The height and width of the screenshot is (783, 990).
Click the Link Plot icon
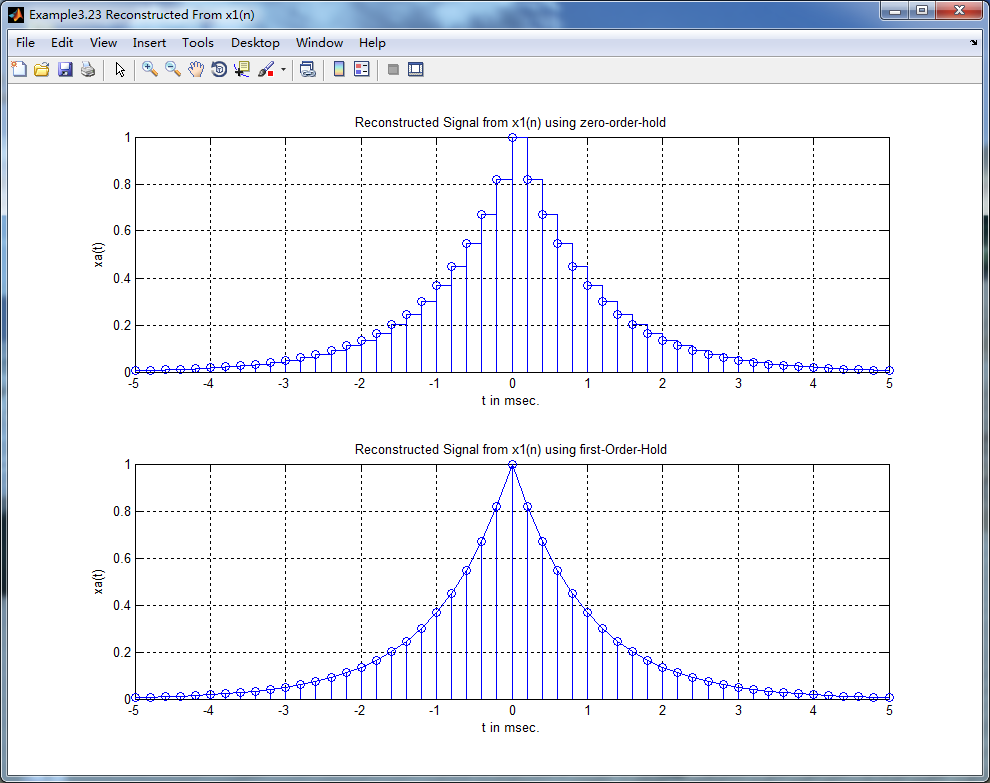[307, 69]
